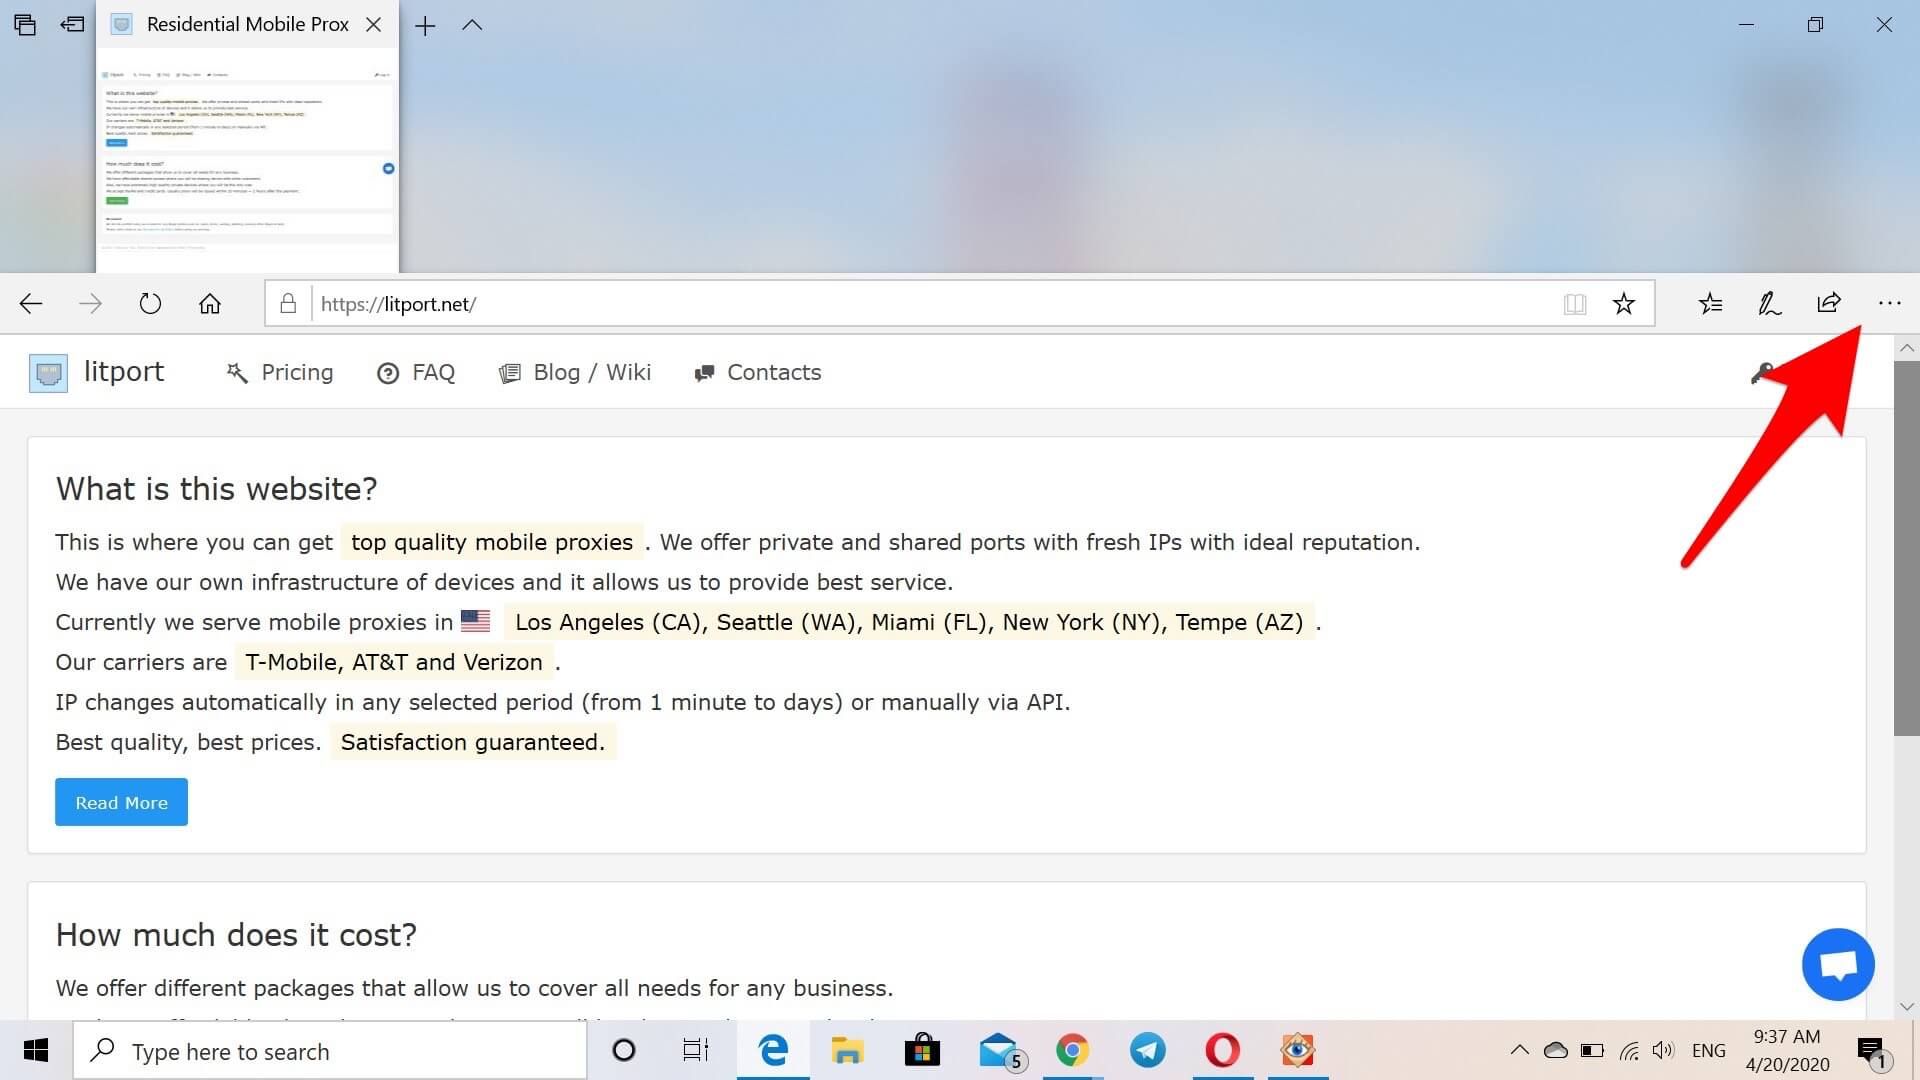
Task: Click the Read More button
Action: point(121,802)
